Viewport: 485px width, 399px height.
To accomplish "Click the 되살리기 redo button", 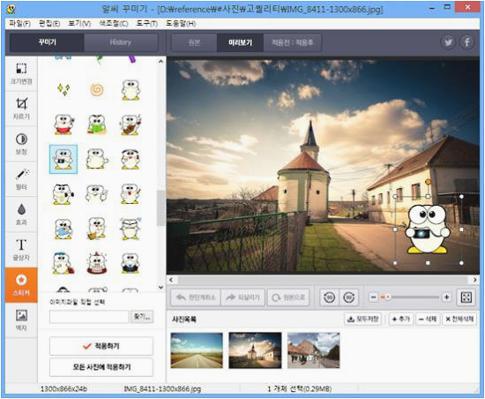I will pyautogui.click(x=243, y=297).
